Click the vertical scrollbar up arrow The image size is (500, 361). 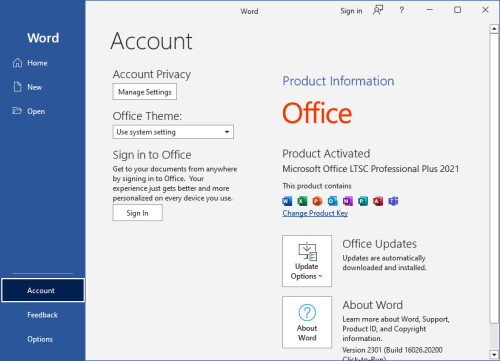click(494, 29)
